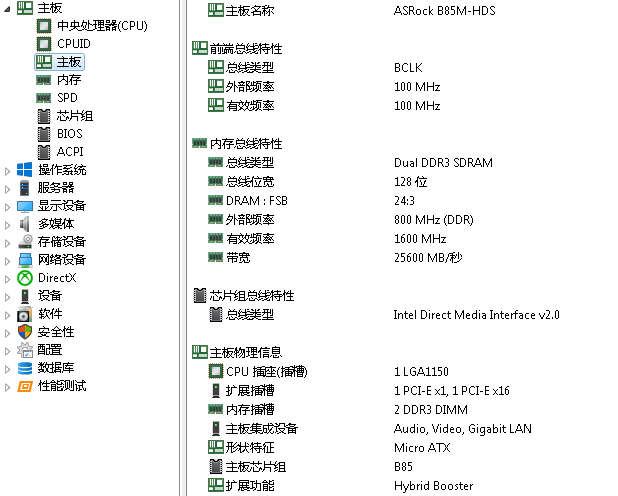This screenshot has width=618, height=496.
Task: Click the 25600 MB/秒 bandwidth value
Action: coord(428,258)
